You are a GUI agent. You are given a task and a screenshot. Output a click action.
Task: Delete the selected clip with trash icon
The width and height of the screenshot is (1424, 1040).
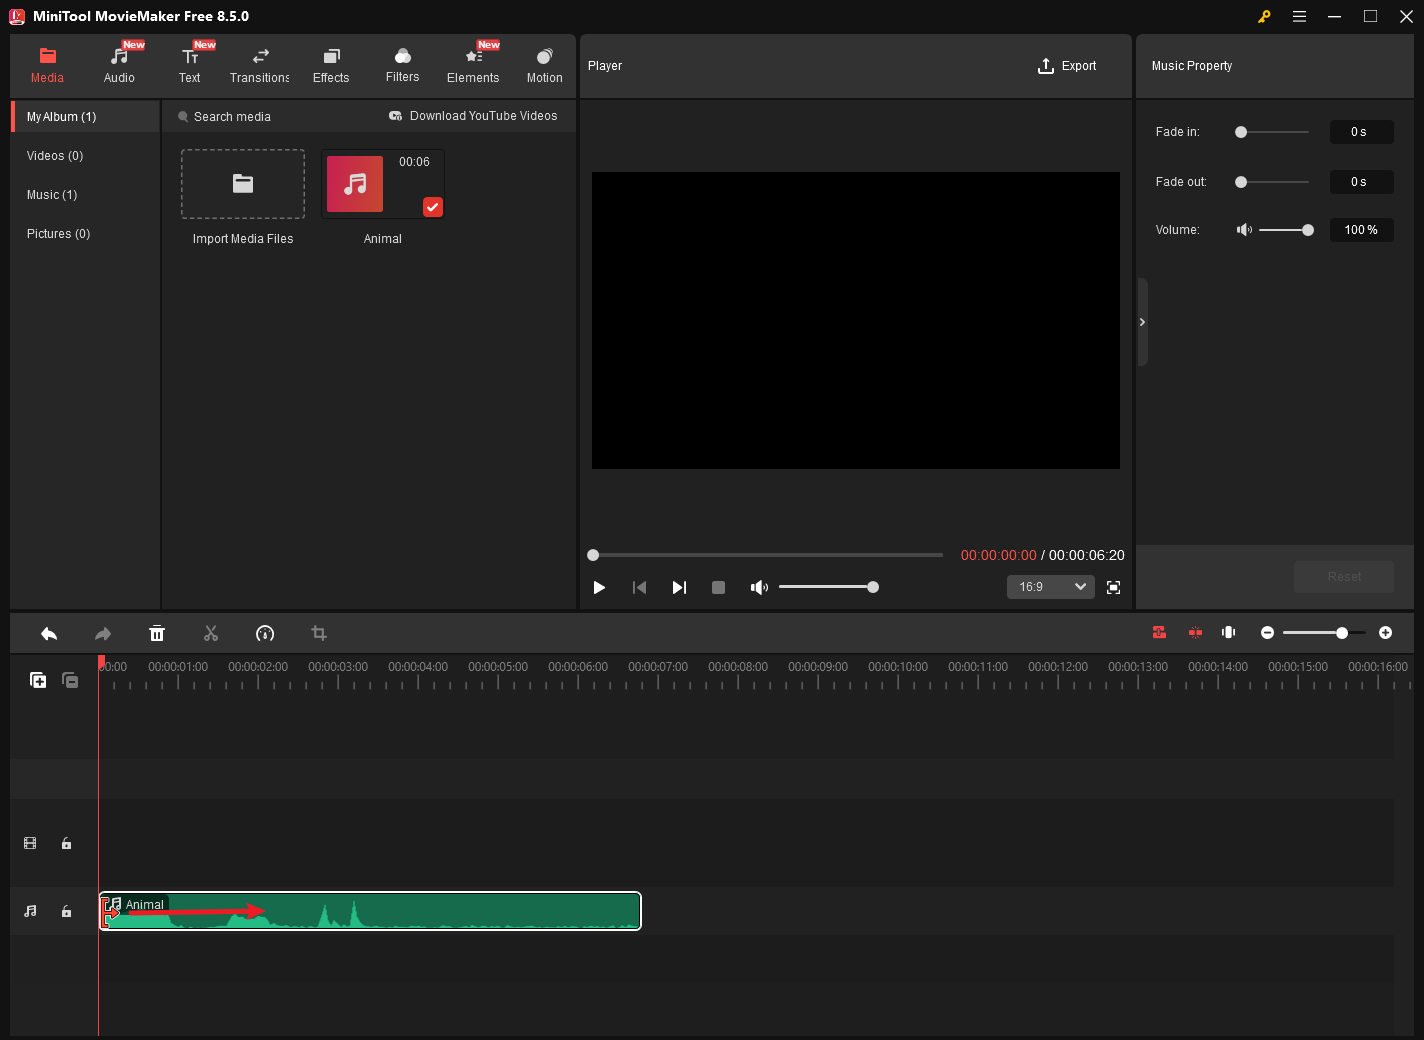pyautogui.click(x=157, y=633)
